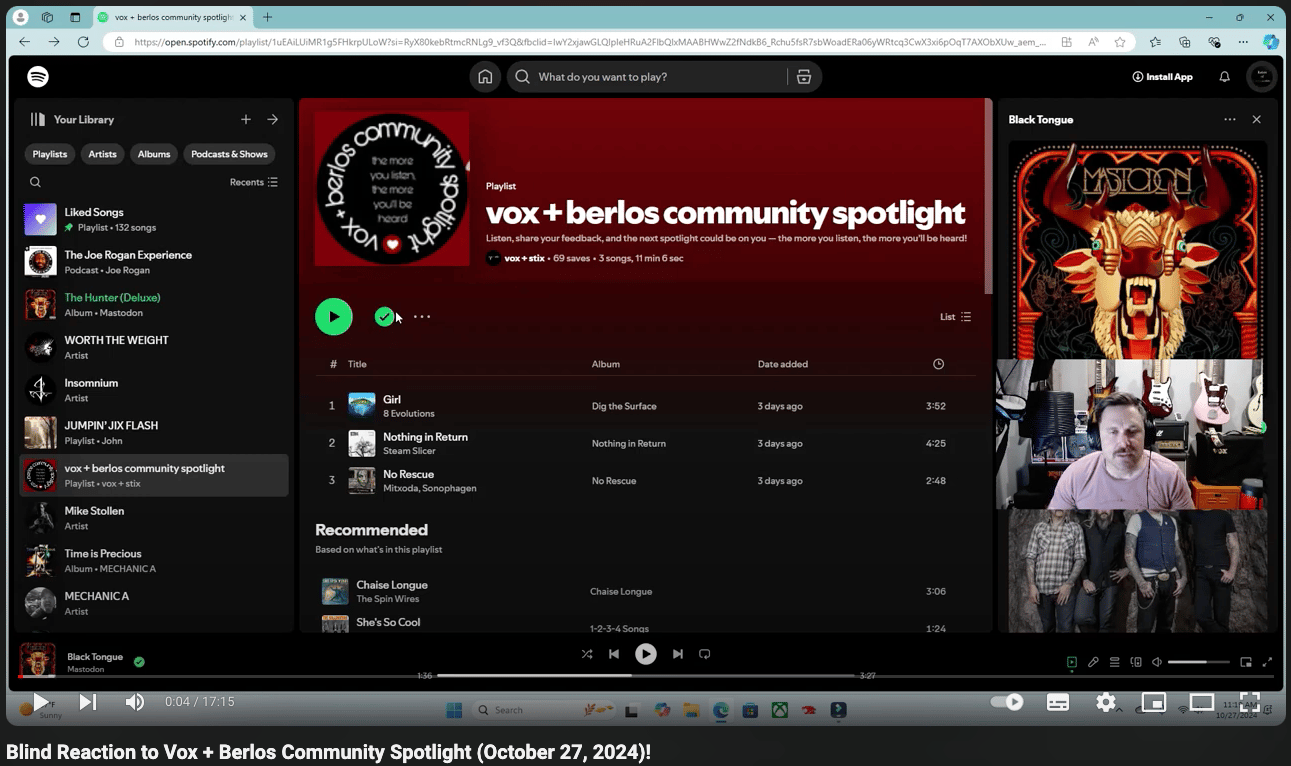Go to Spotify Home
This screenshot has height=766, width=1291.
485,77
